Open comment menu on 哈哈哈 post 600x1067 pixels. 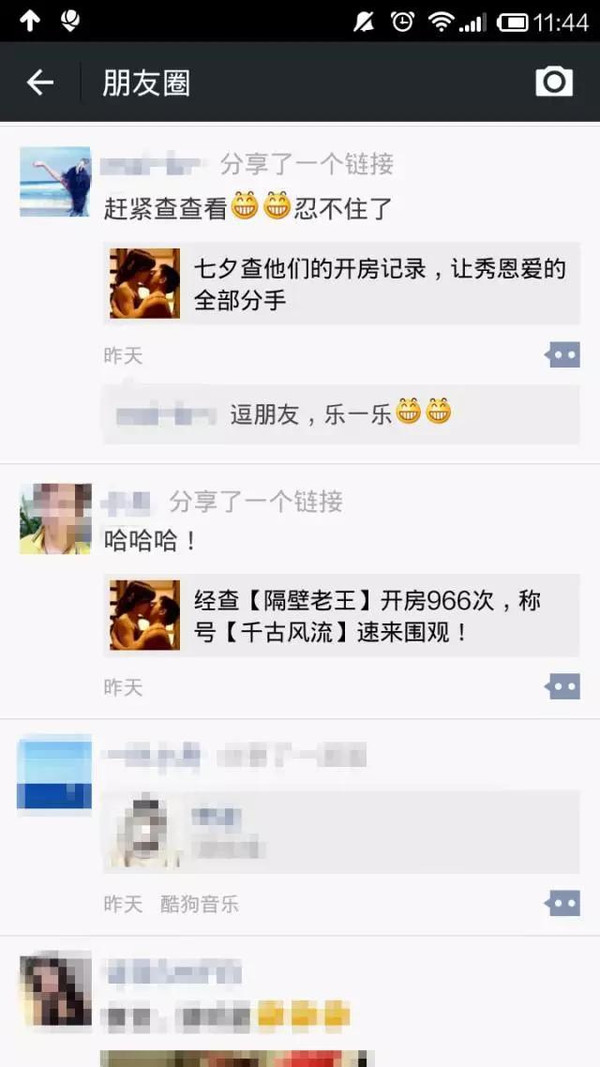point(563,687)
